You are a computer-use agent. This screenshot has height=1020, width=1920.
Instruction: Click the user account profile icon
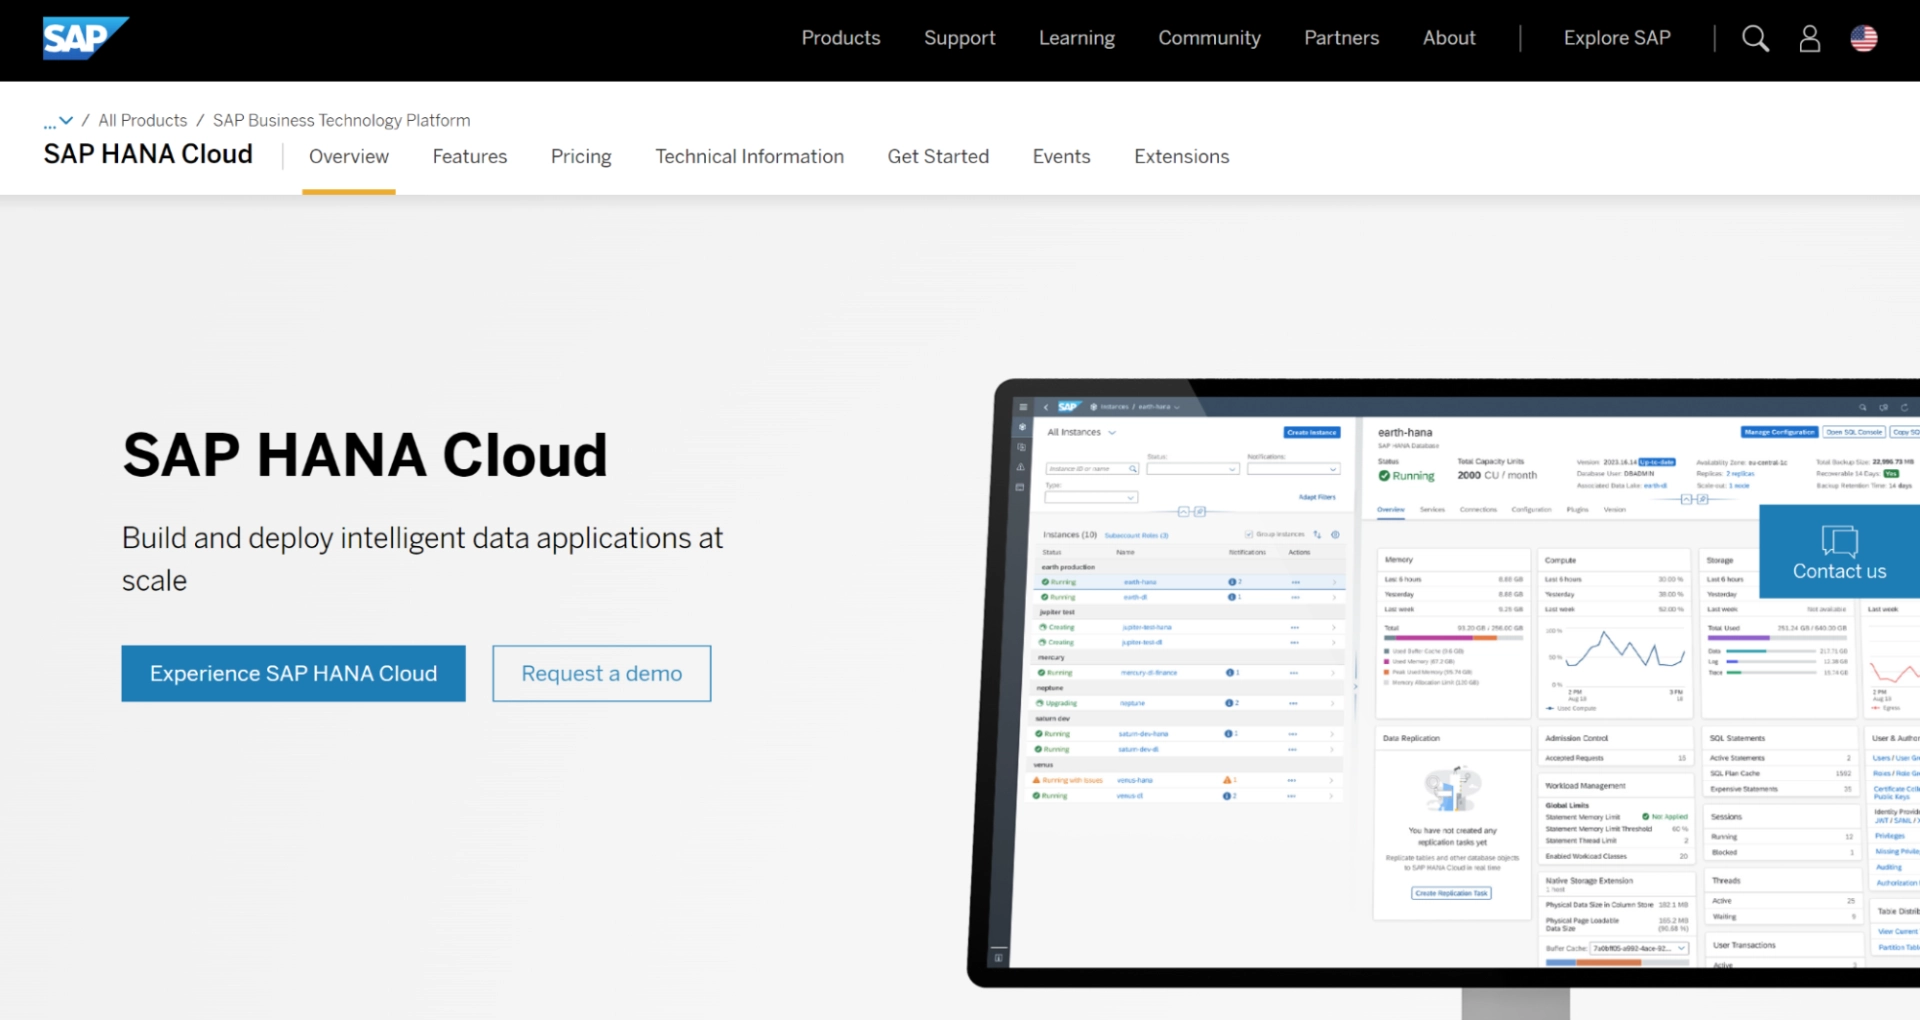click(1809, 39)
